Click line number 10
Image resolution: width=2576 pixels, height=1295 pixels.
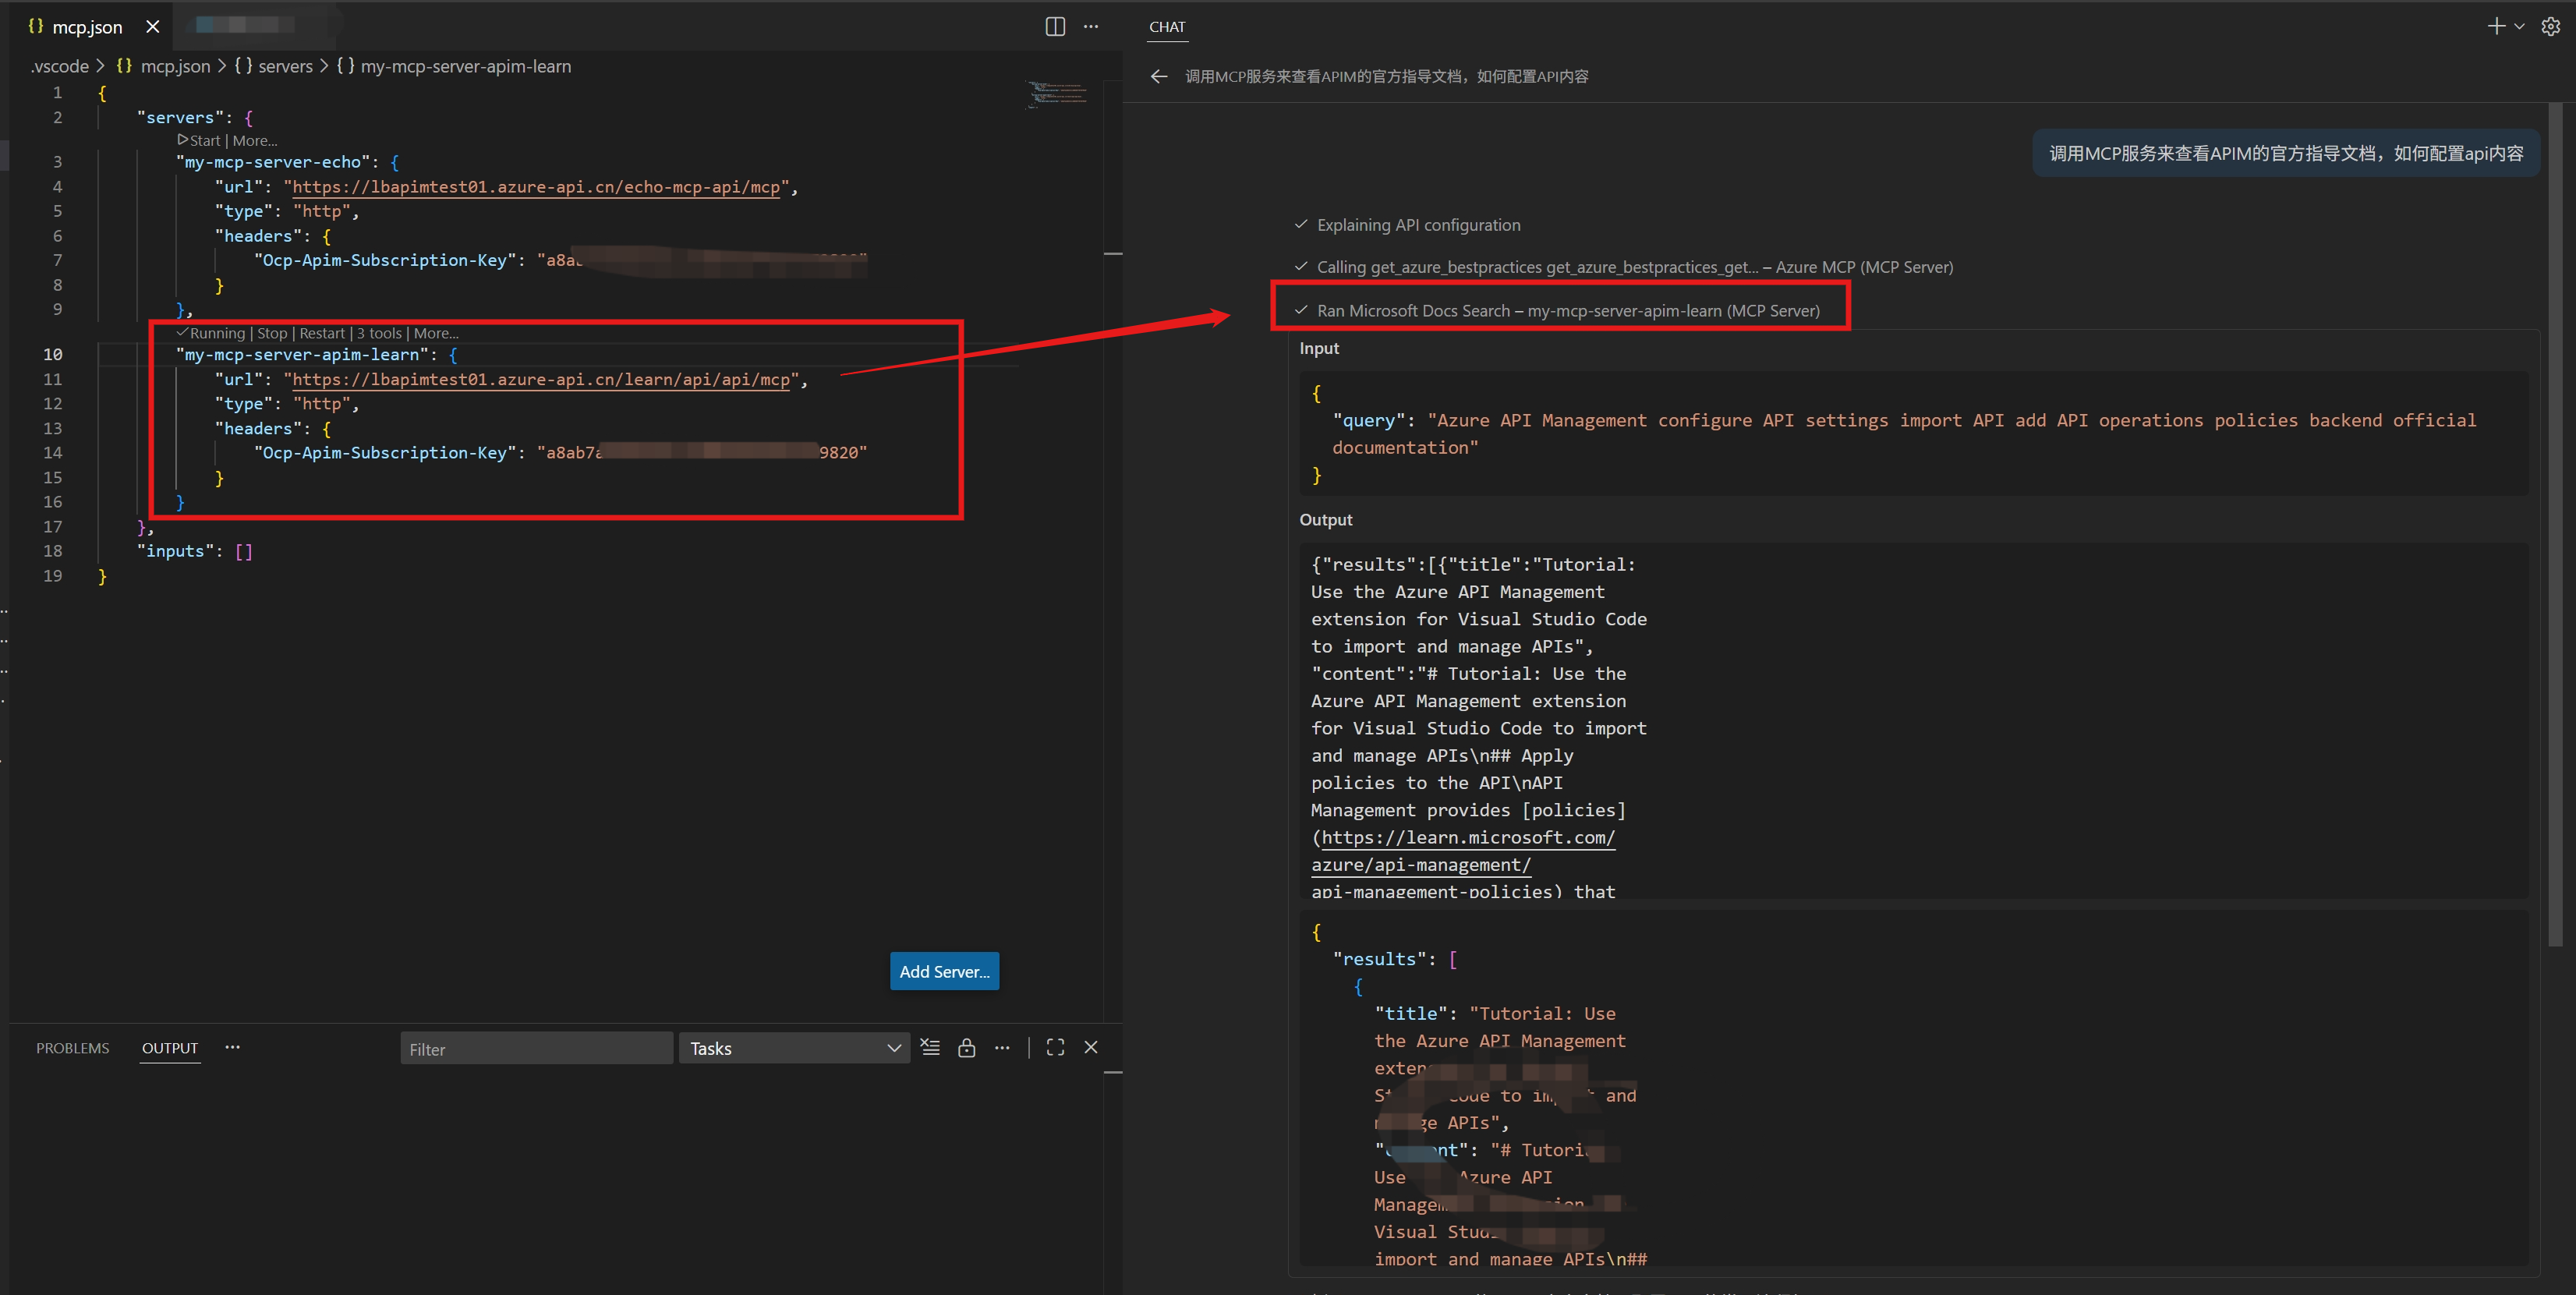53,355
